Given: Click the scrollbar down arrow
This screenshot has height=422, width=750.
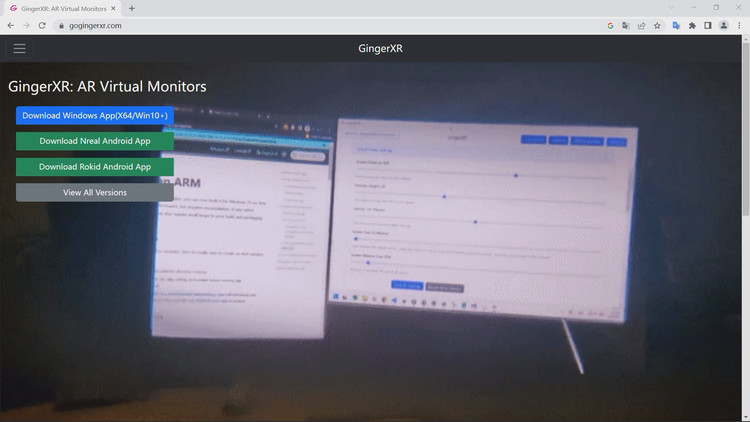Looking at the screenshot, I should pyautogui.click(x=746, y=418).
